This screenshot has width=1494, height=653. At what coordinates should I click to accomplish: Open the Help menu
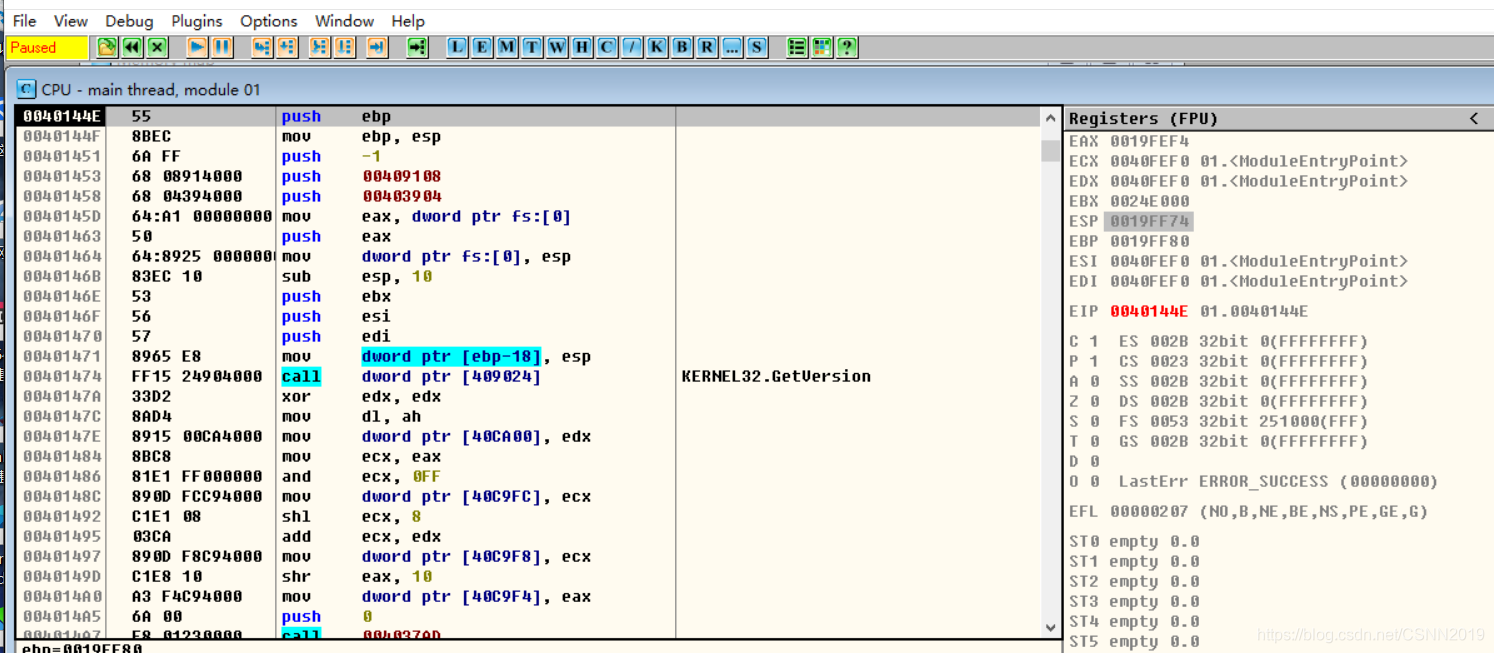408,21
